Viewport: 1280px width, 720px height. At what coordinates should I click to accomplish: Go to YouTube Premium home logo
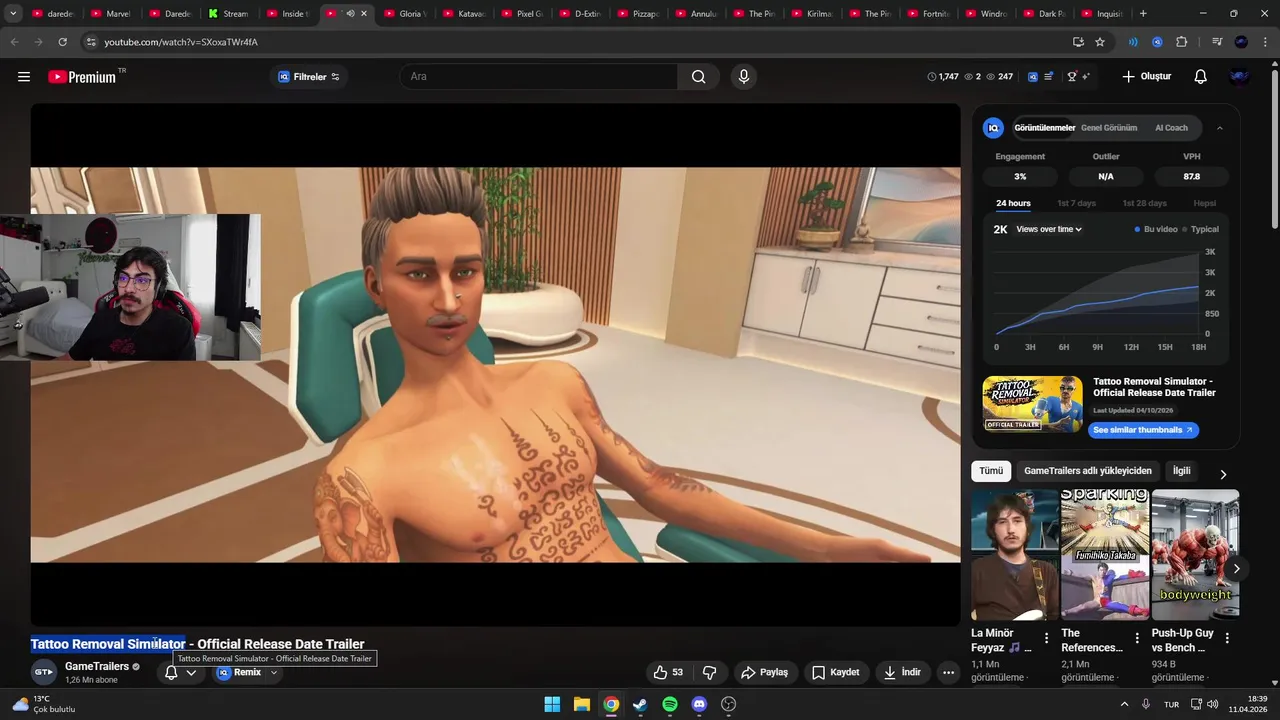[x=82, y=77]
